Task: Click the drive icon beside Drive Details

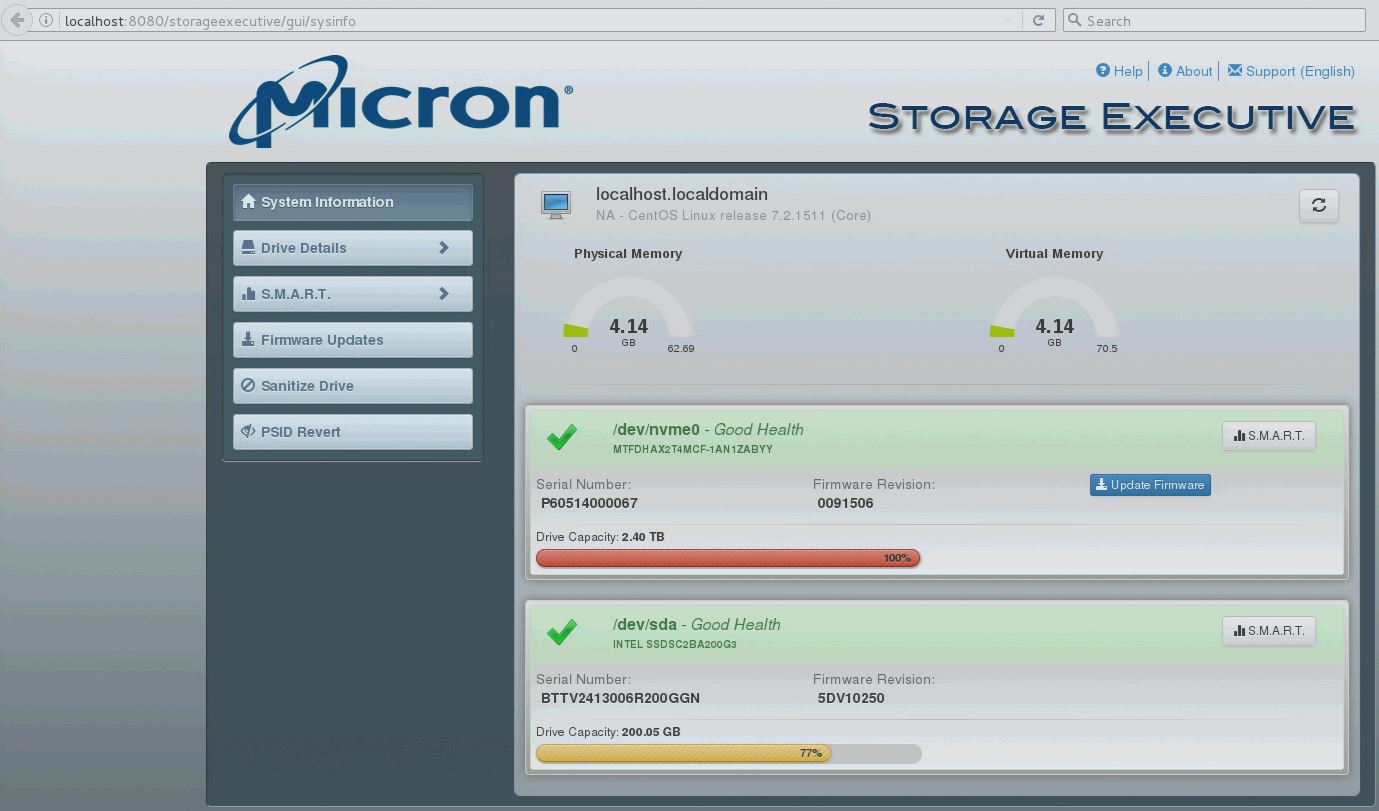Action: tap(249, 247)
